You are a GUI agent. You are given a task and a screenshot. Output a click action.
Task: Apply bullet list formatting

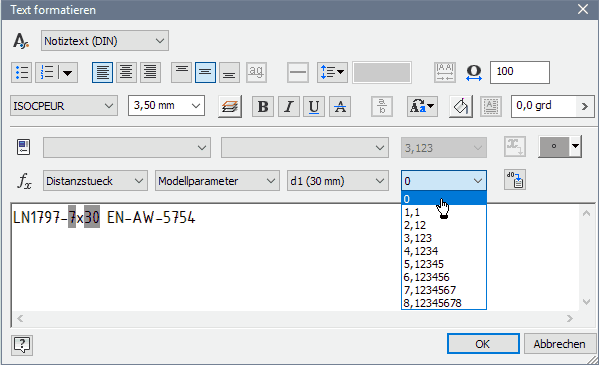pyautogui.click(x=21, y=72)
